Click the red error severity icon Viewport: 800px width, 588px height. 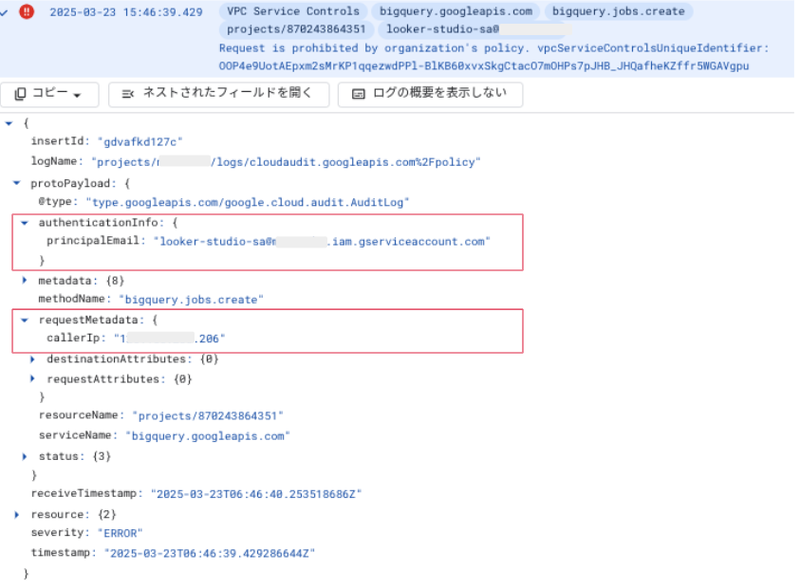(x=27, y=11)
